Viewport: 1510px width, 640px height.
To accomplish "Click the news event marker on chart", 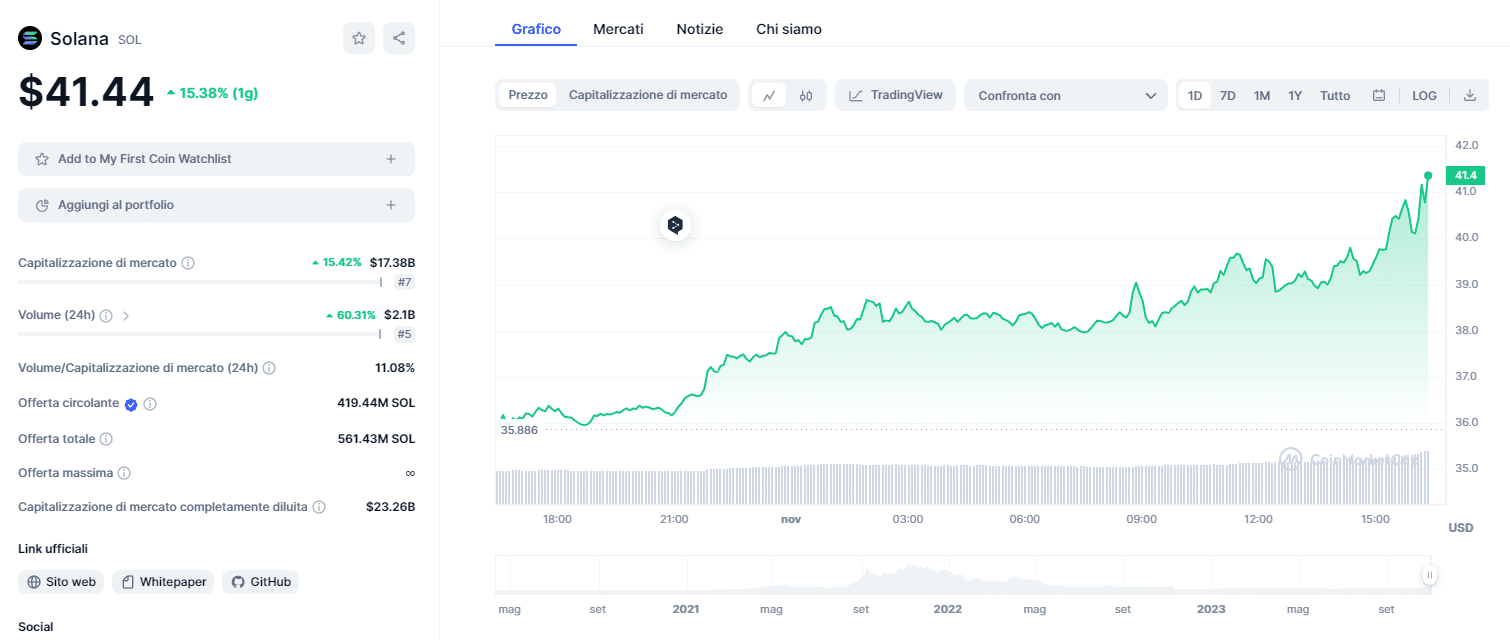I will point(675,225).
